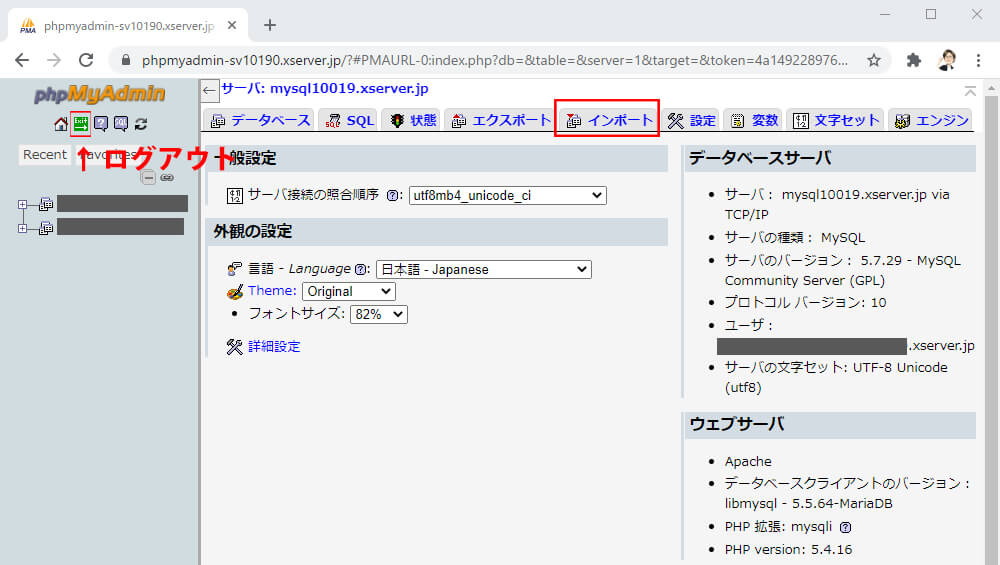This screenshot has width=1000, height=565.
Task: Open the font size dropdown 82%
Action: [379, 314]
